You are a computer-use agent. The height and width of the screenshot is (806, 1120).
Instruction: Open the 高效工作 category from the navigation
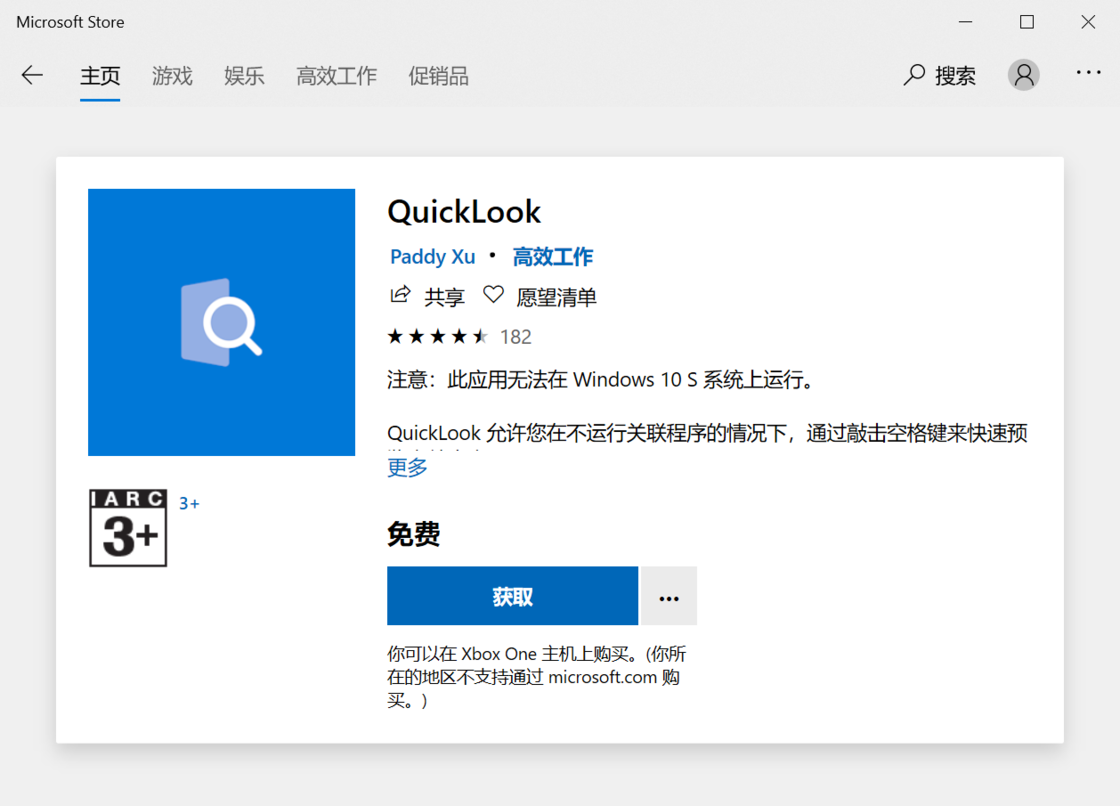(336, 75)
